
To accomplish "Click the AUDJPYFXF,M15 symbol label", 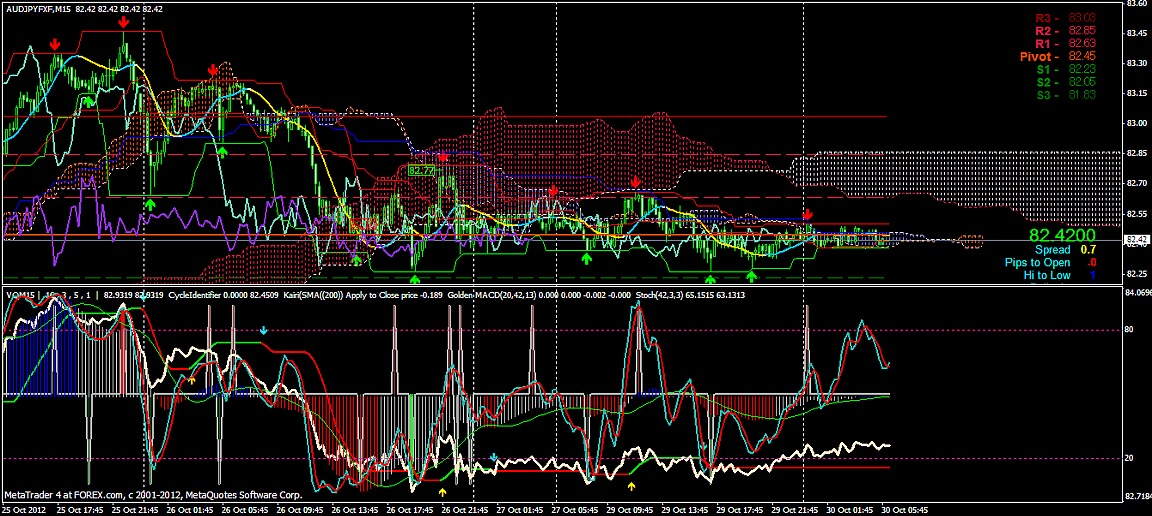I will (41, 8).
